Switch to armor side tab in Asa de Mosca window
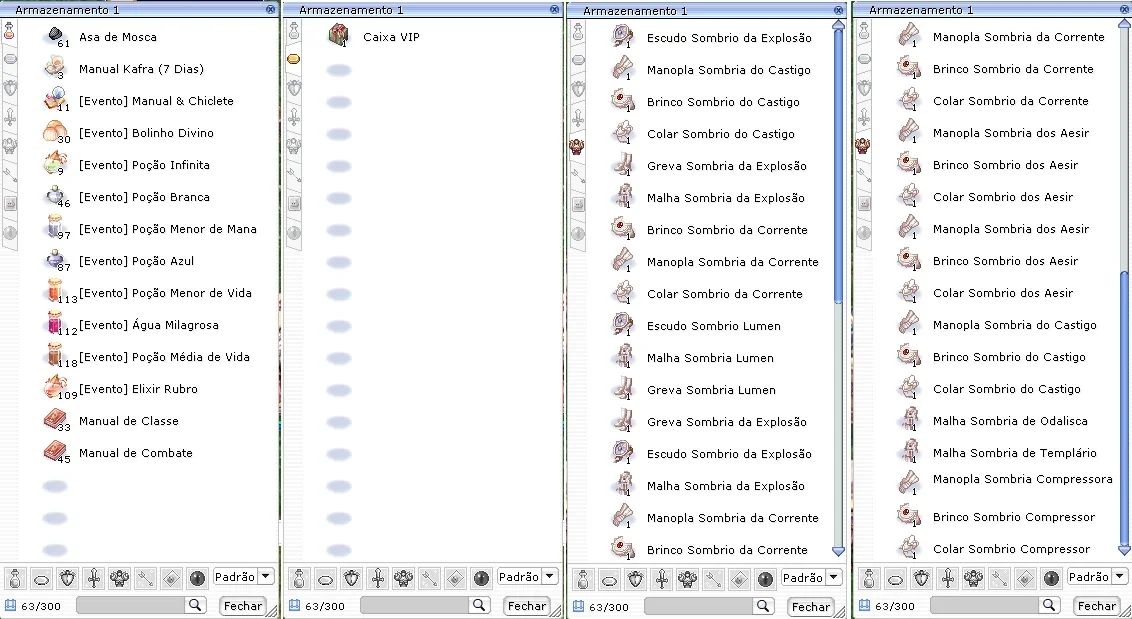The width and height of the screenshot is (1132, 619). pyautogui.click(x=9, y=88)
